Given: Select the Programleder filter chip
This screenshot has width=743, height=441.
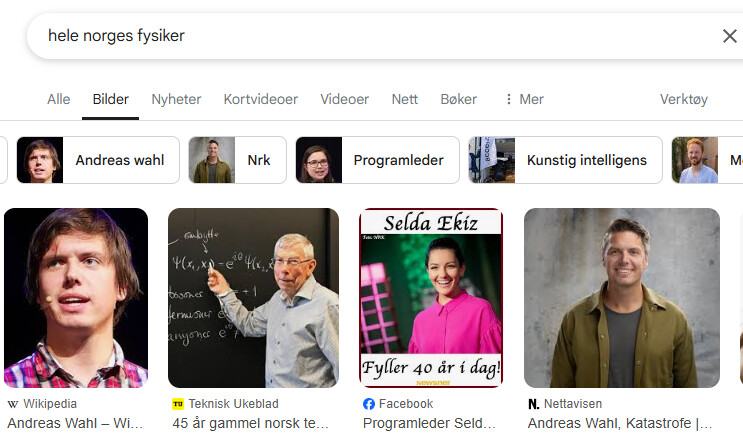Looking at the screenshot, I should (x=378, y=160).
